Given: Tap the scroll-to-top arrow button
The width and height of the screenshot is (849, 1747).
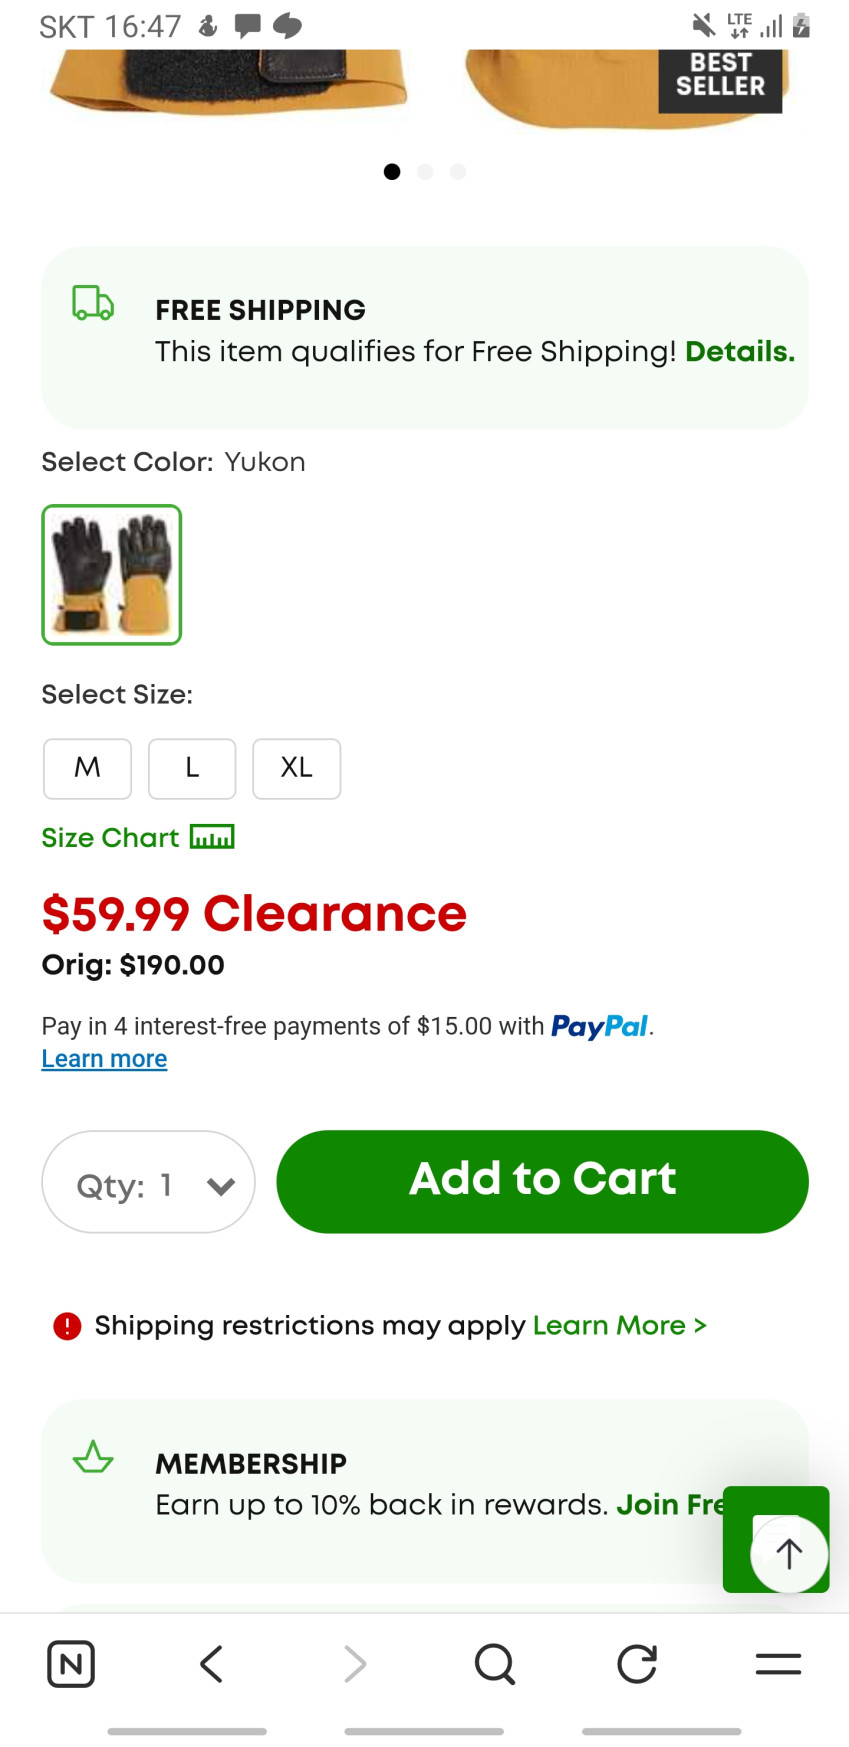Looking at the screenshot, I should coord(789,1553).
